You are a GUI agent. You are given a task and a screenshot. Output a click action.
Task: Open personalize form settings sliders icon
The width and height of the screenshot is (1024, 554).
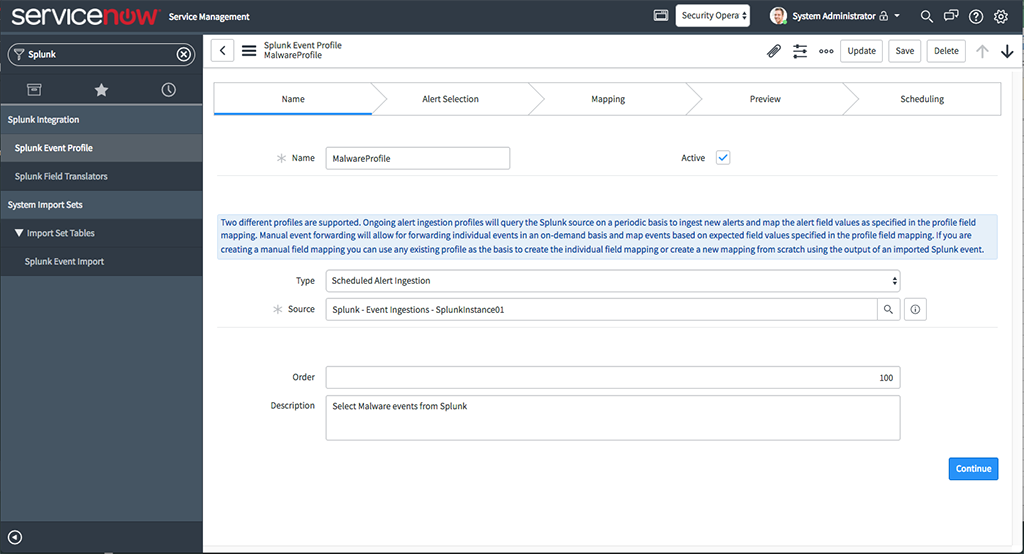pos(800,50)
